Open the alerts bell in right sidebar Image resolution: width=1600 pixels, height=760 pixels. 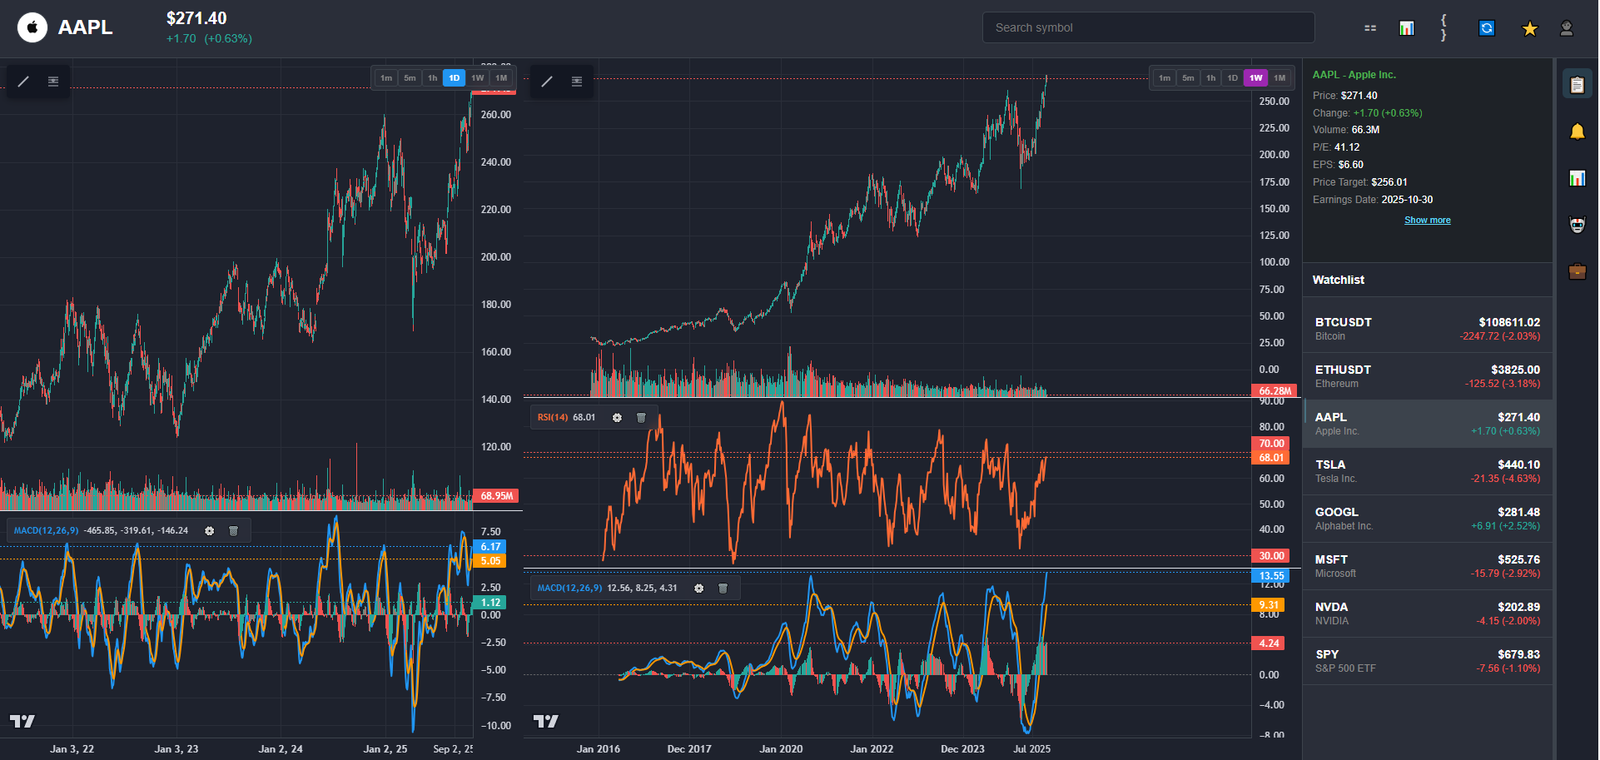(x=1577, y=132)
